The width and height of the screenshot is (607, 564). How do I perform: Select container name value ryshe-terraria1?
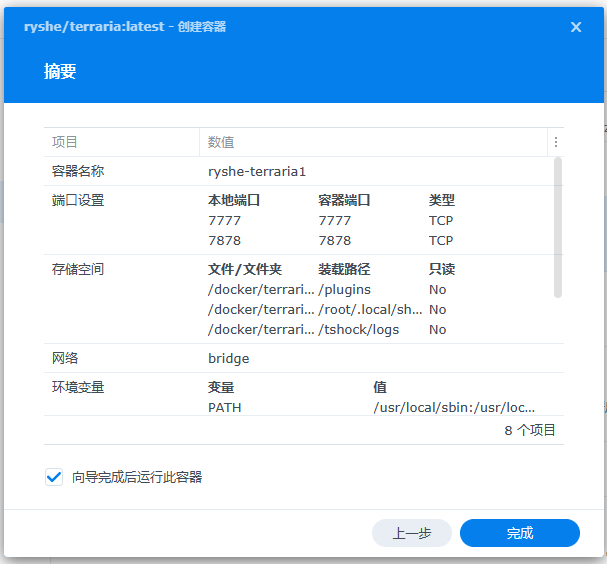click(257, 171)
